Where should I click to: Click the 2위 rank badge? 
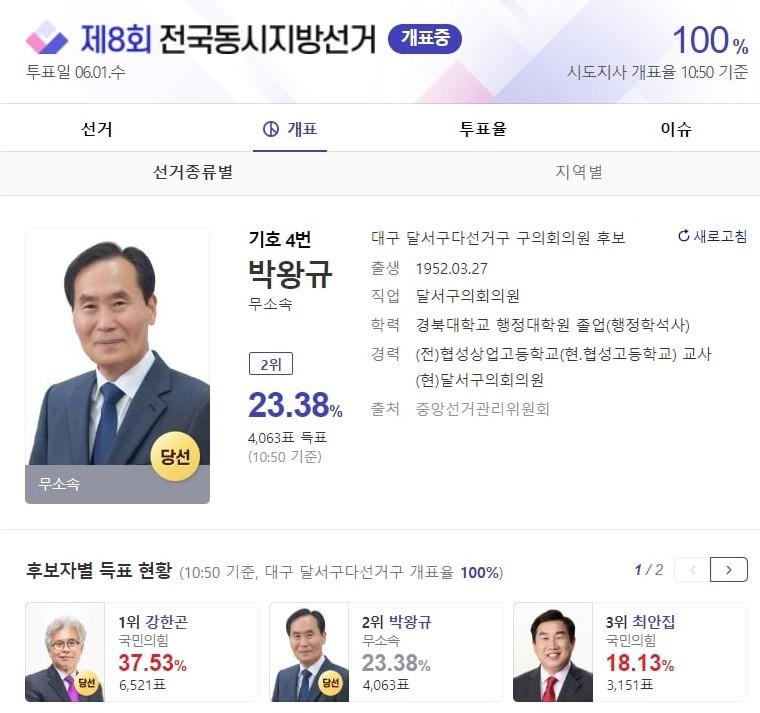click(270, 364)
